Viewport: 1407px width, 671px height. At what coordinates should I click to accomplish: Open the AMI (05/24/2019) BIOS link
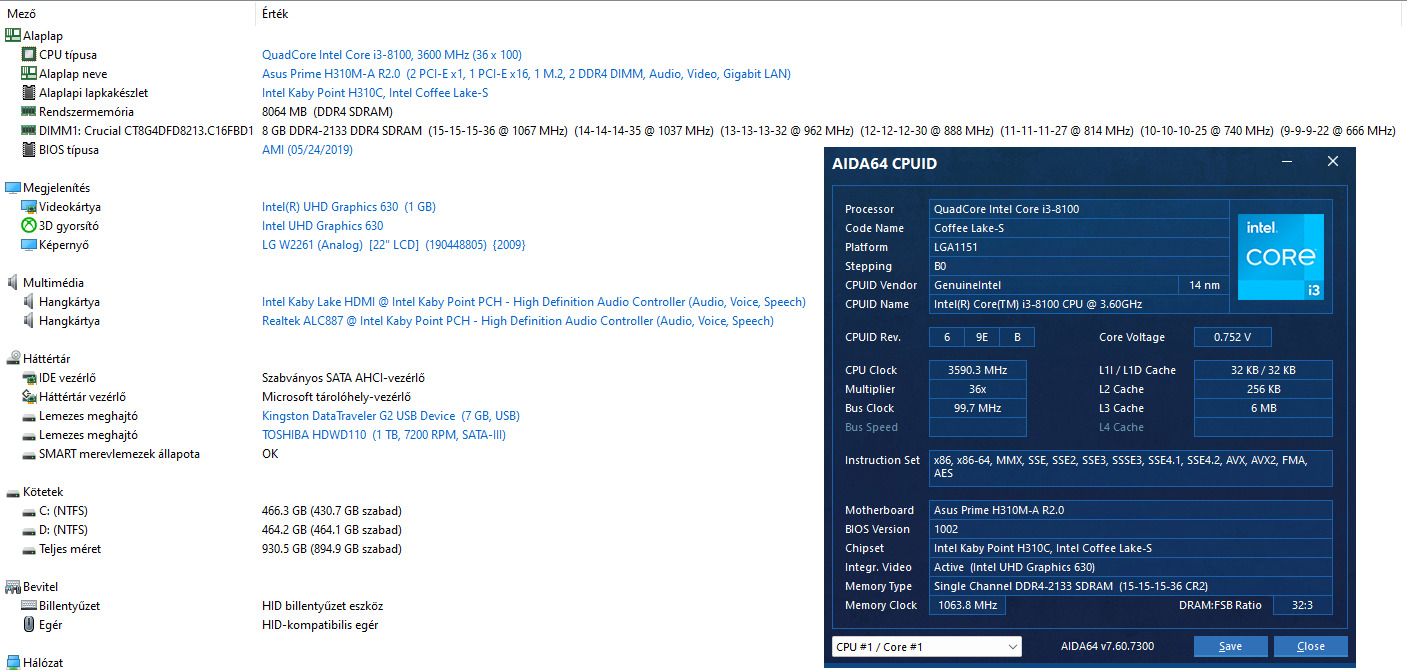coord(307,150)
